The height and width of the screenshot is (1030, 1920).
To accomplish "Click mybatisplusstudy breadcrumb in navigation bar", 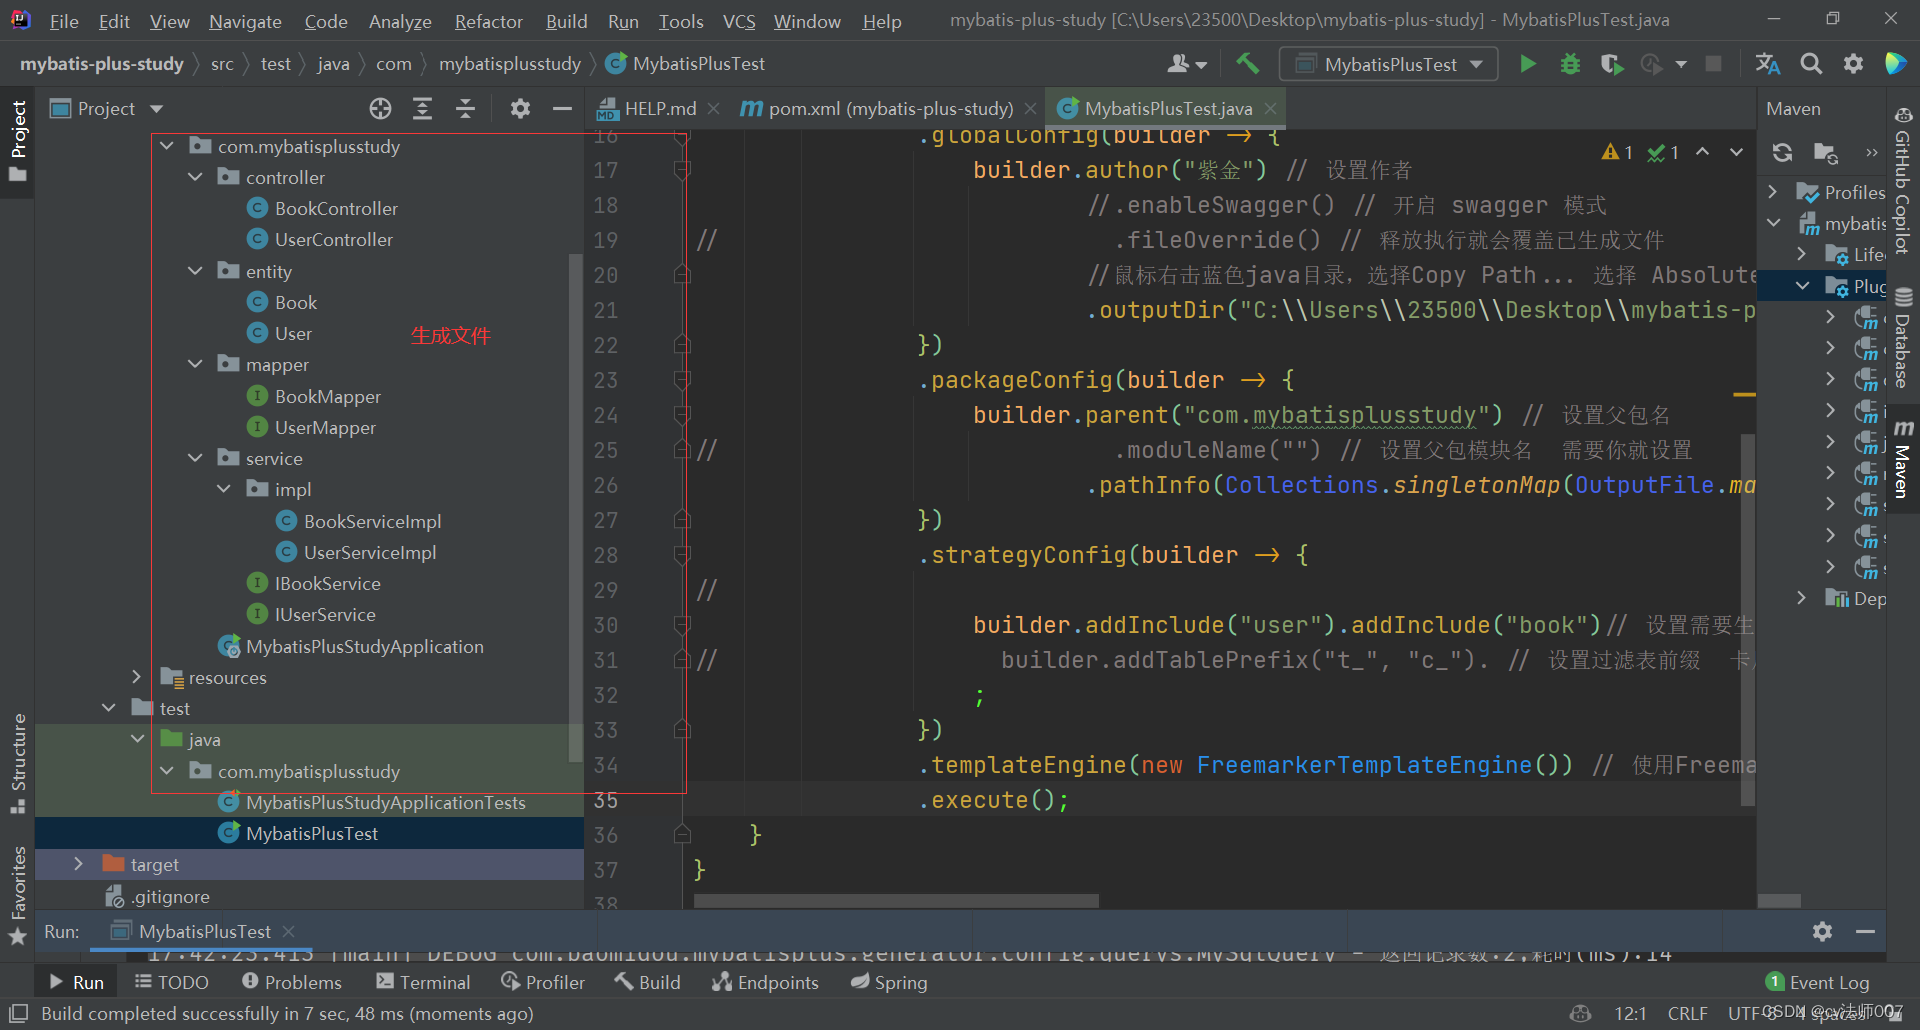I will coord(510,64).
